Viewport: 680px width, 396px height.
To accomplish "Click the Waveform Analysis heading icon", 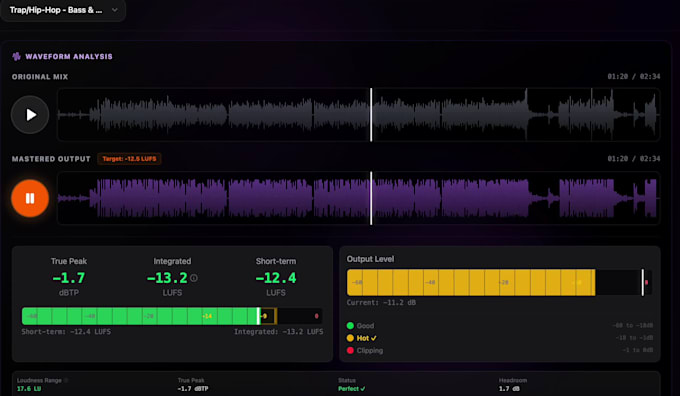I will tap(16, 56).
